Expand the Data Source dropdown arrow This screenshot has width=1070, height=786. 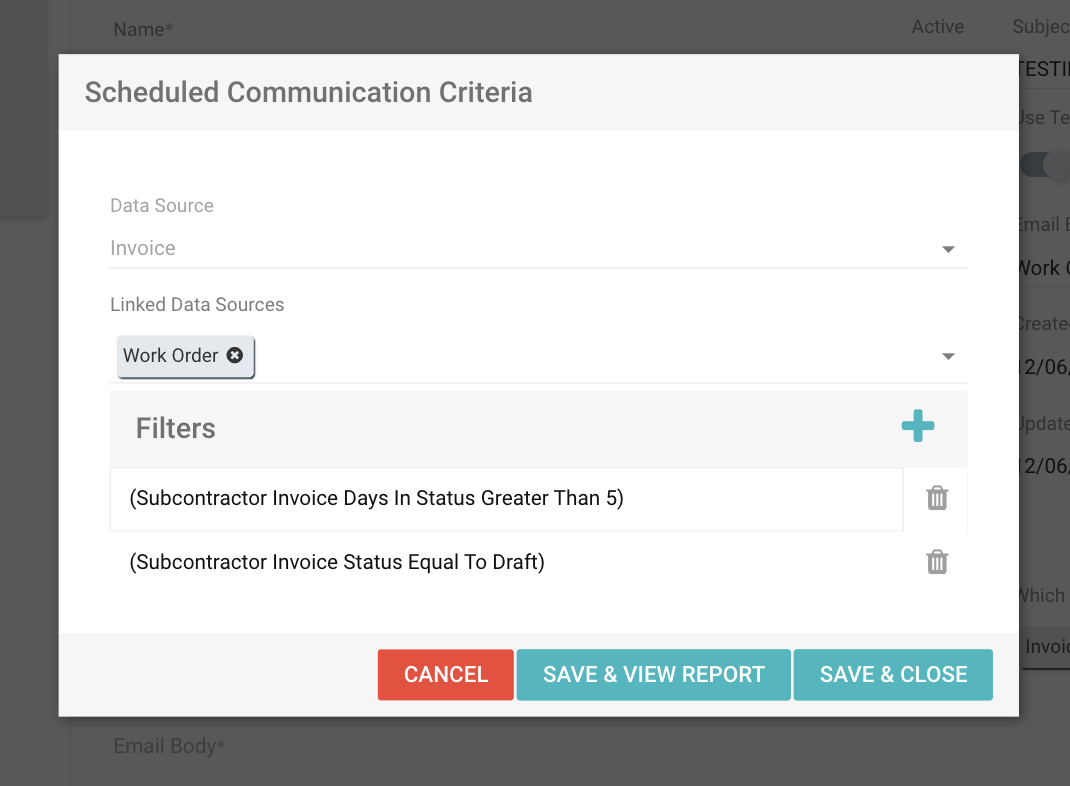tap(948, 249)
